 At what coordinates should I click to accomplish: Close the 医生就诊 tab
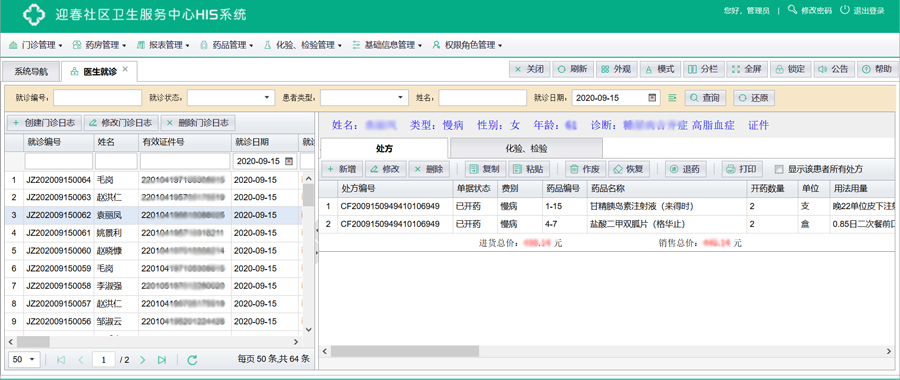pos(125,69)
